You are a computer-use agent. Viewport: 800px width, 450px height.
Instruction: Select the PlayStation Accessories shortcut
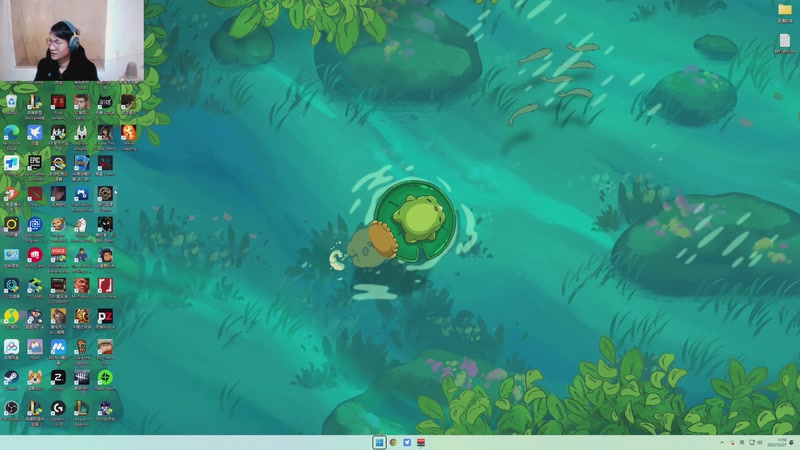[82, 194]
